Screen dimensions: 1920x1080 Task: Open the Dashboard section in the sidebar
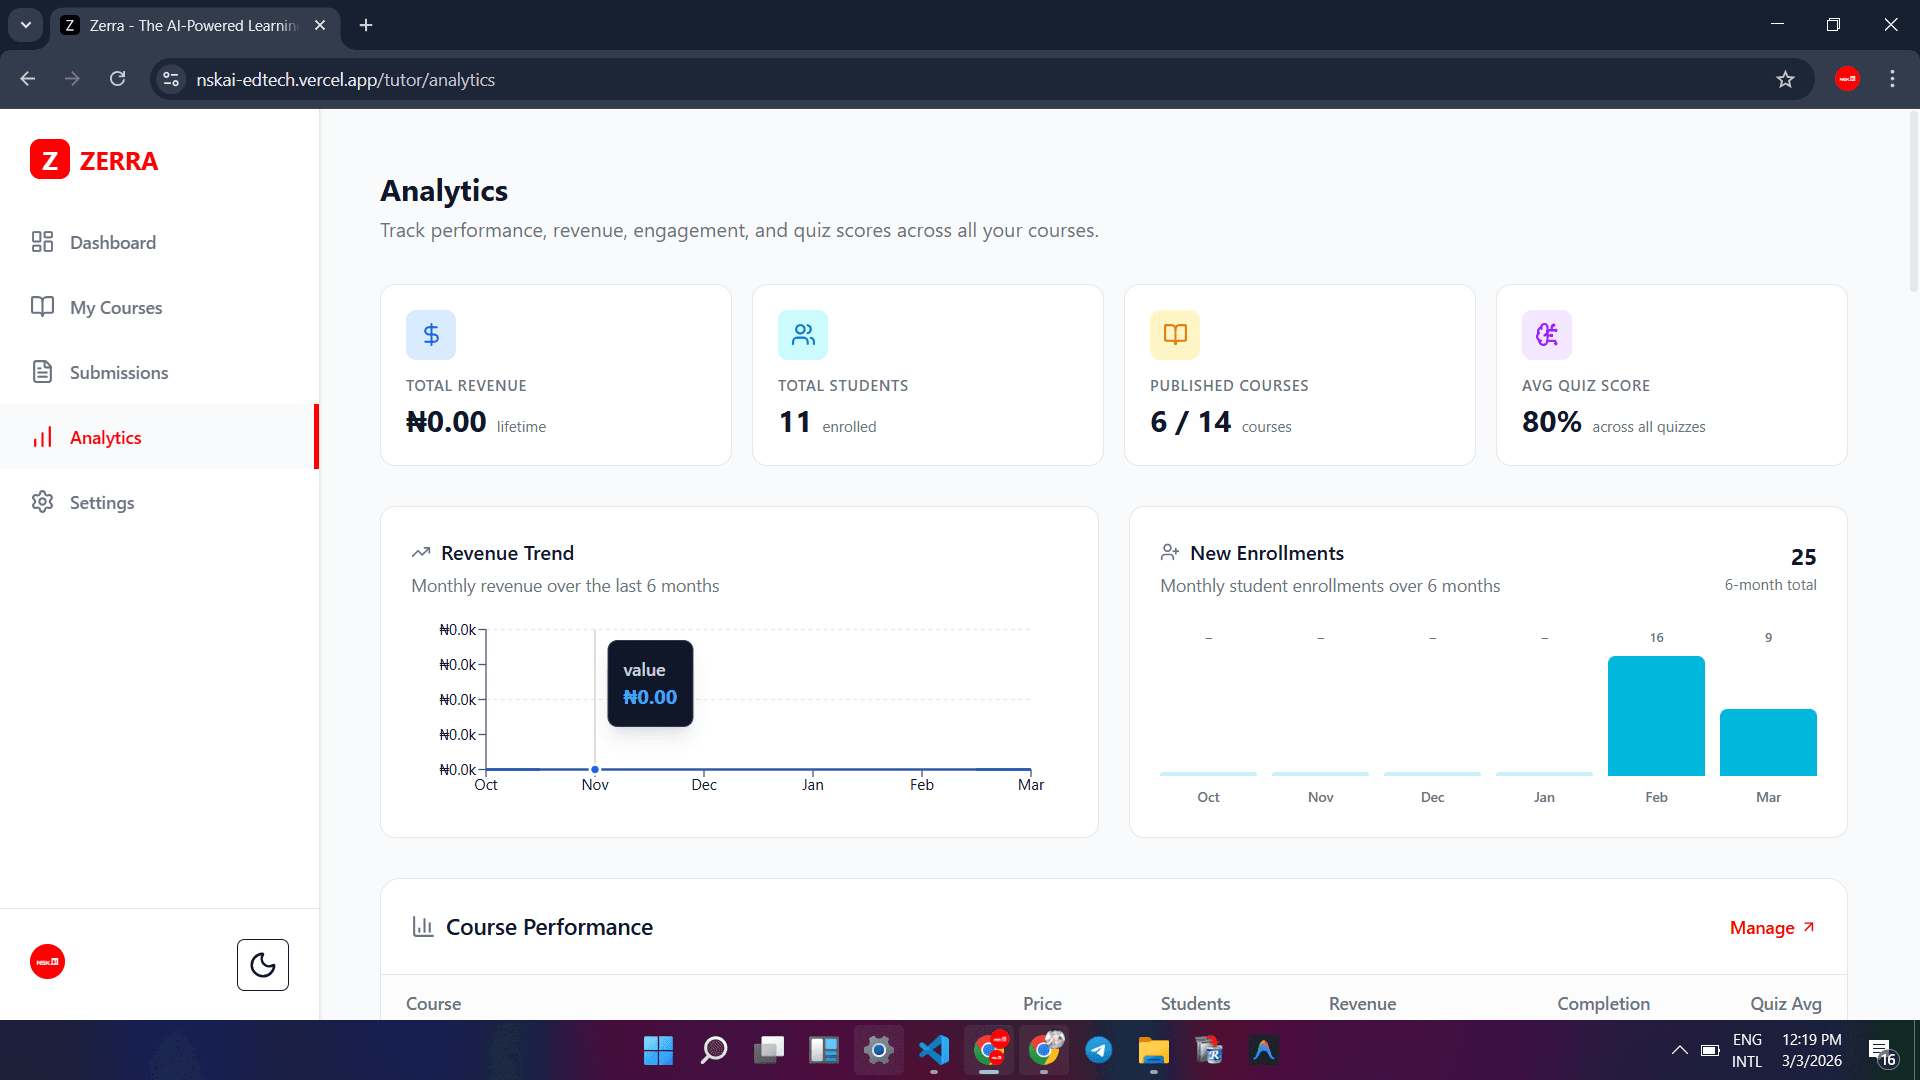coord(113,242)
